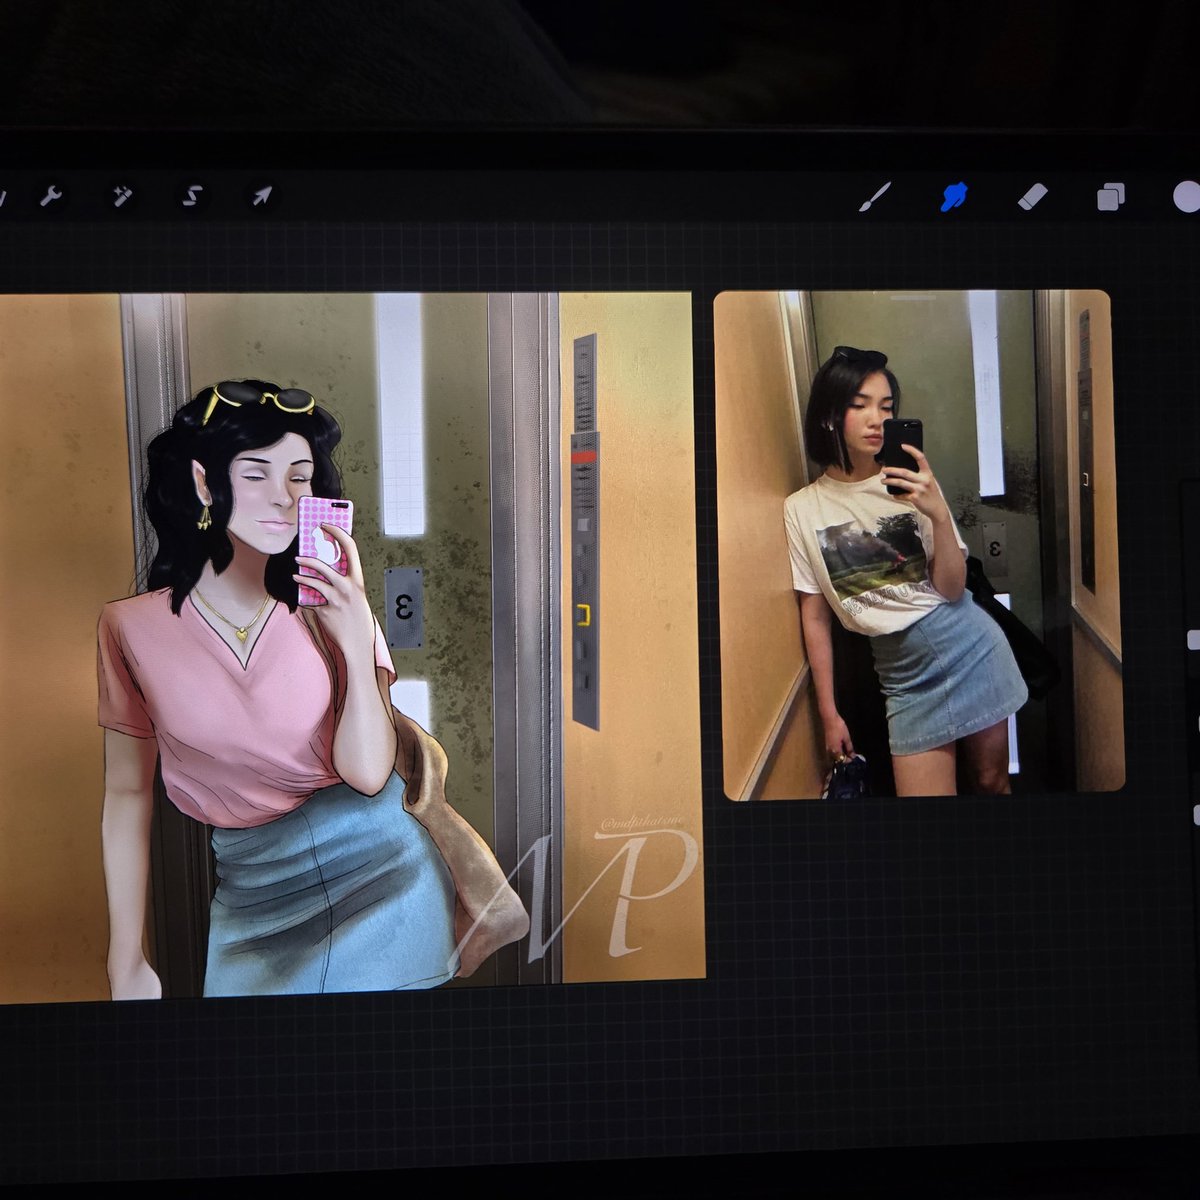Activate the Selection S-shaped tool
This screenshot has width=1200, height=1200.
[192, 196]
